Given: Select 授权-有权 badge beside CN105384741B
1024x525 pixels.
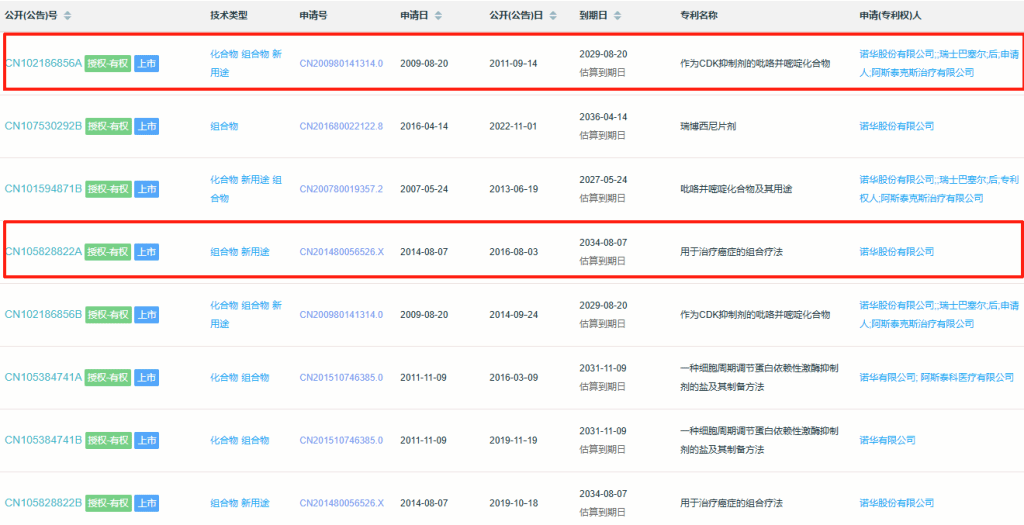Looking at the screenshot, I should point(108,439).
